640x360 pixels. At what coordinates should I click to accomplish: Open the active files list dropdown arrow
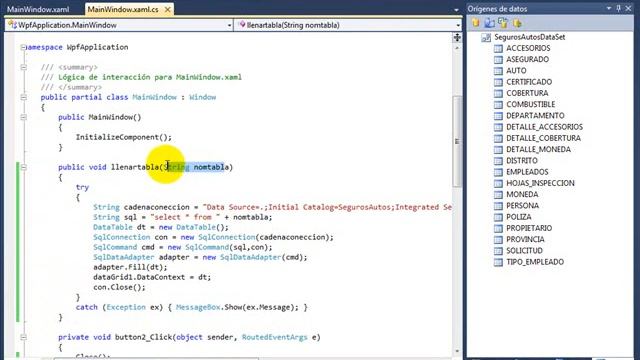point(456,10)
